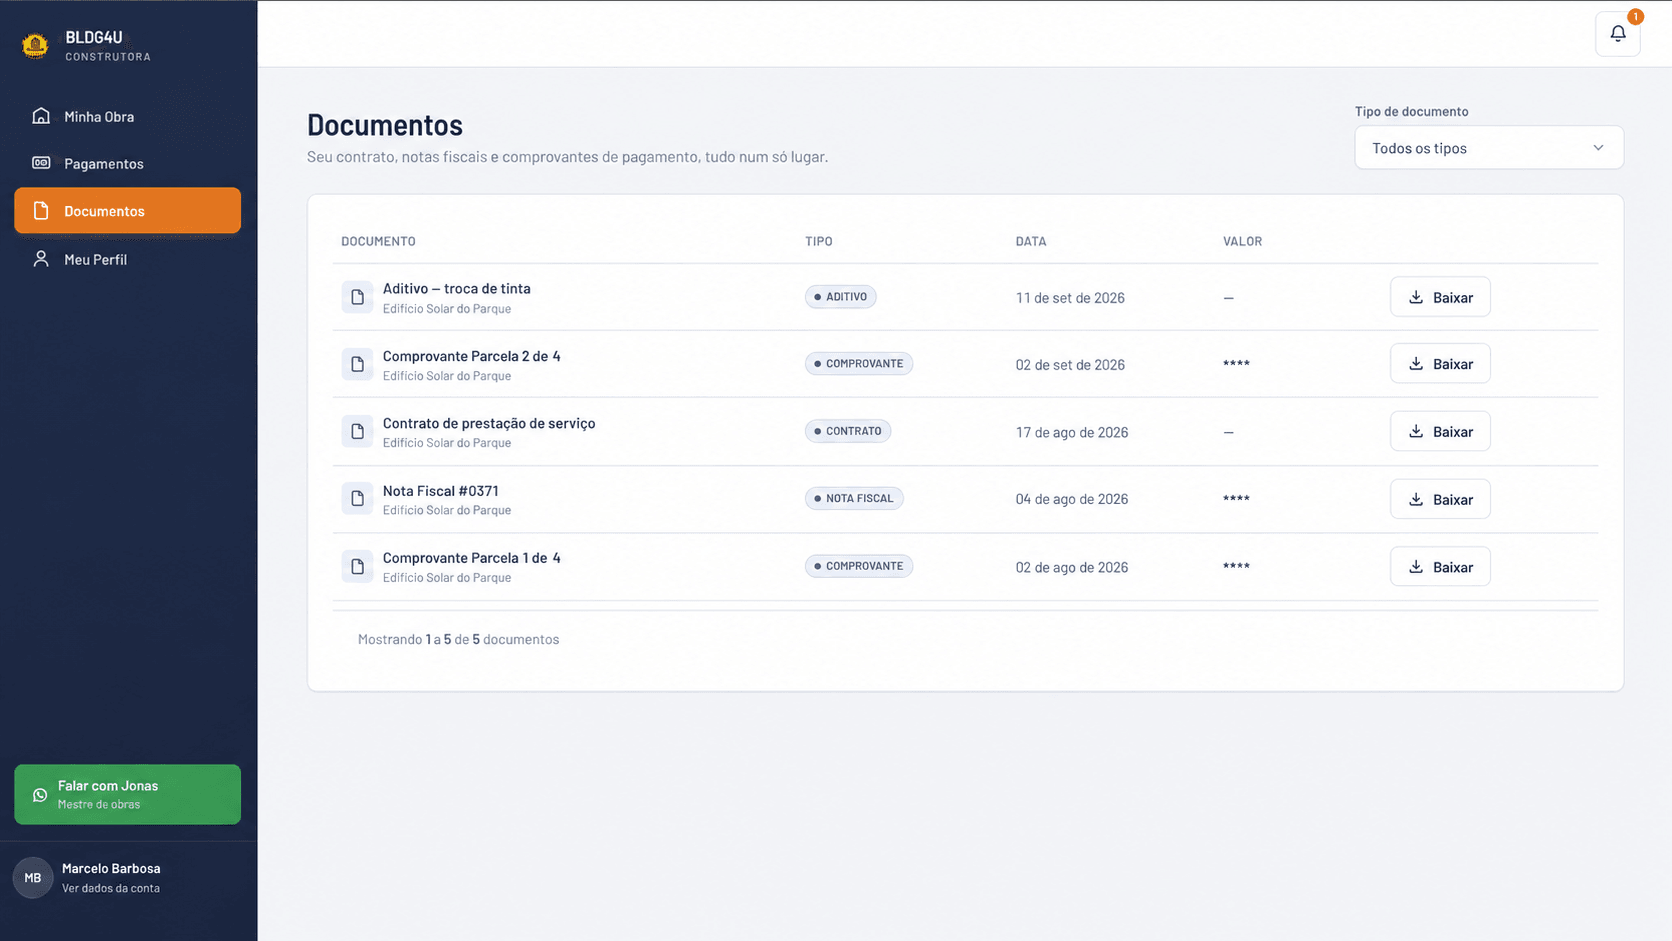Click the VALOR column header

point(1242,241)
